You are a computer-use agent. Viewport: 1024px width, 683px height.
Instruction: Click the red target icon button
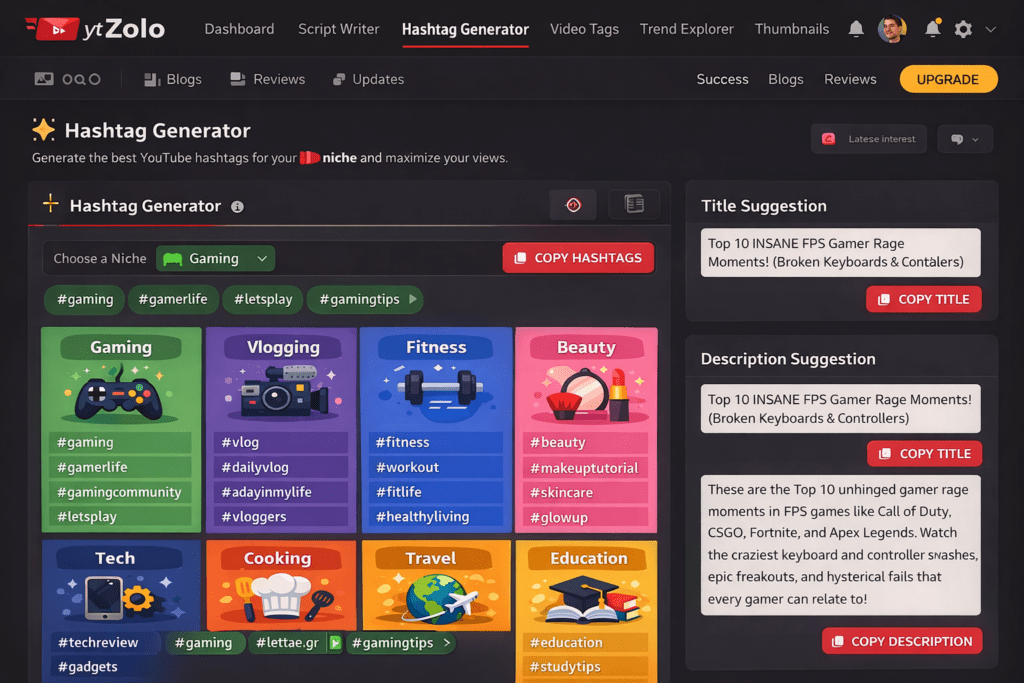[x=573, y=204]
